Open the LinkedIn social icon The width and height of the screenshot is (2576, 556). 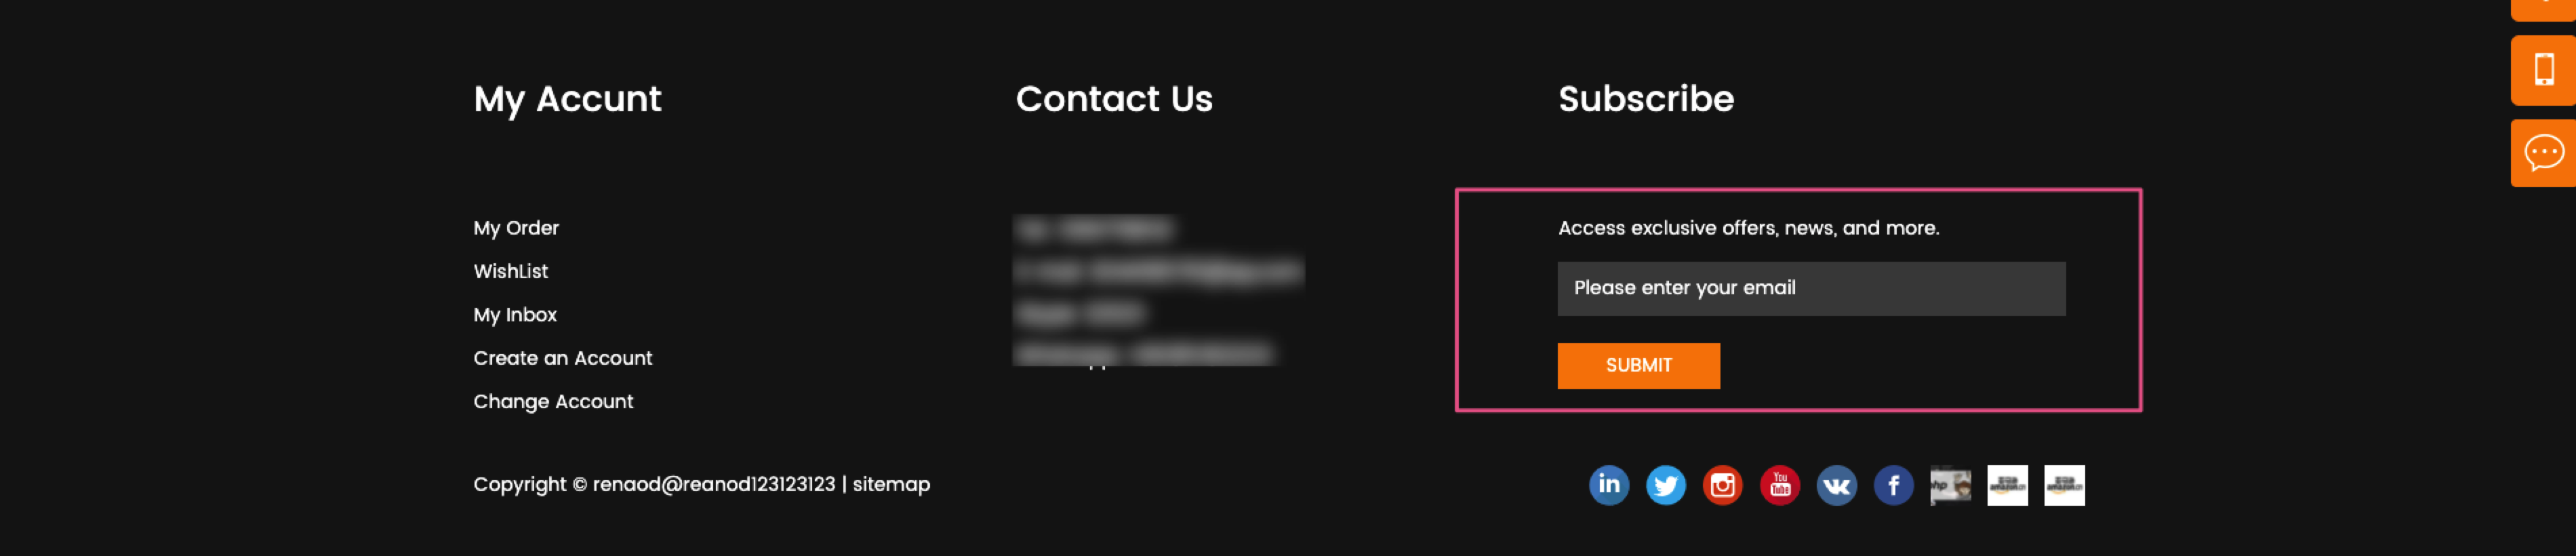(1608, 485)
